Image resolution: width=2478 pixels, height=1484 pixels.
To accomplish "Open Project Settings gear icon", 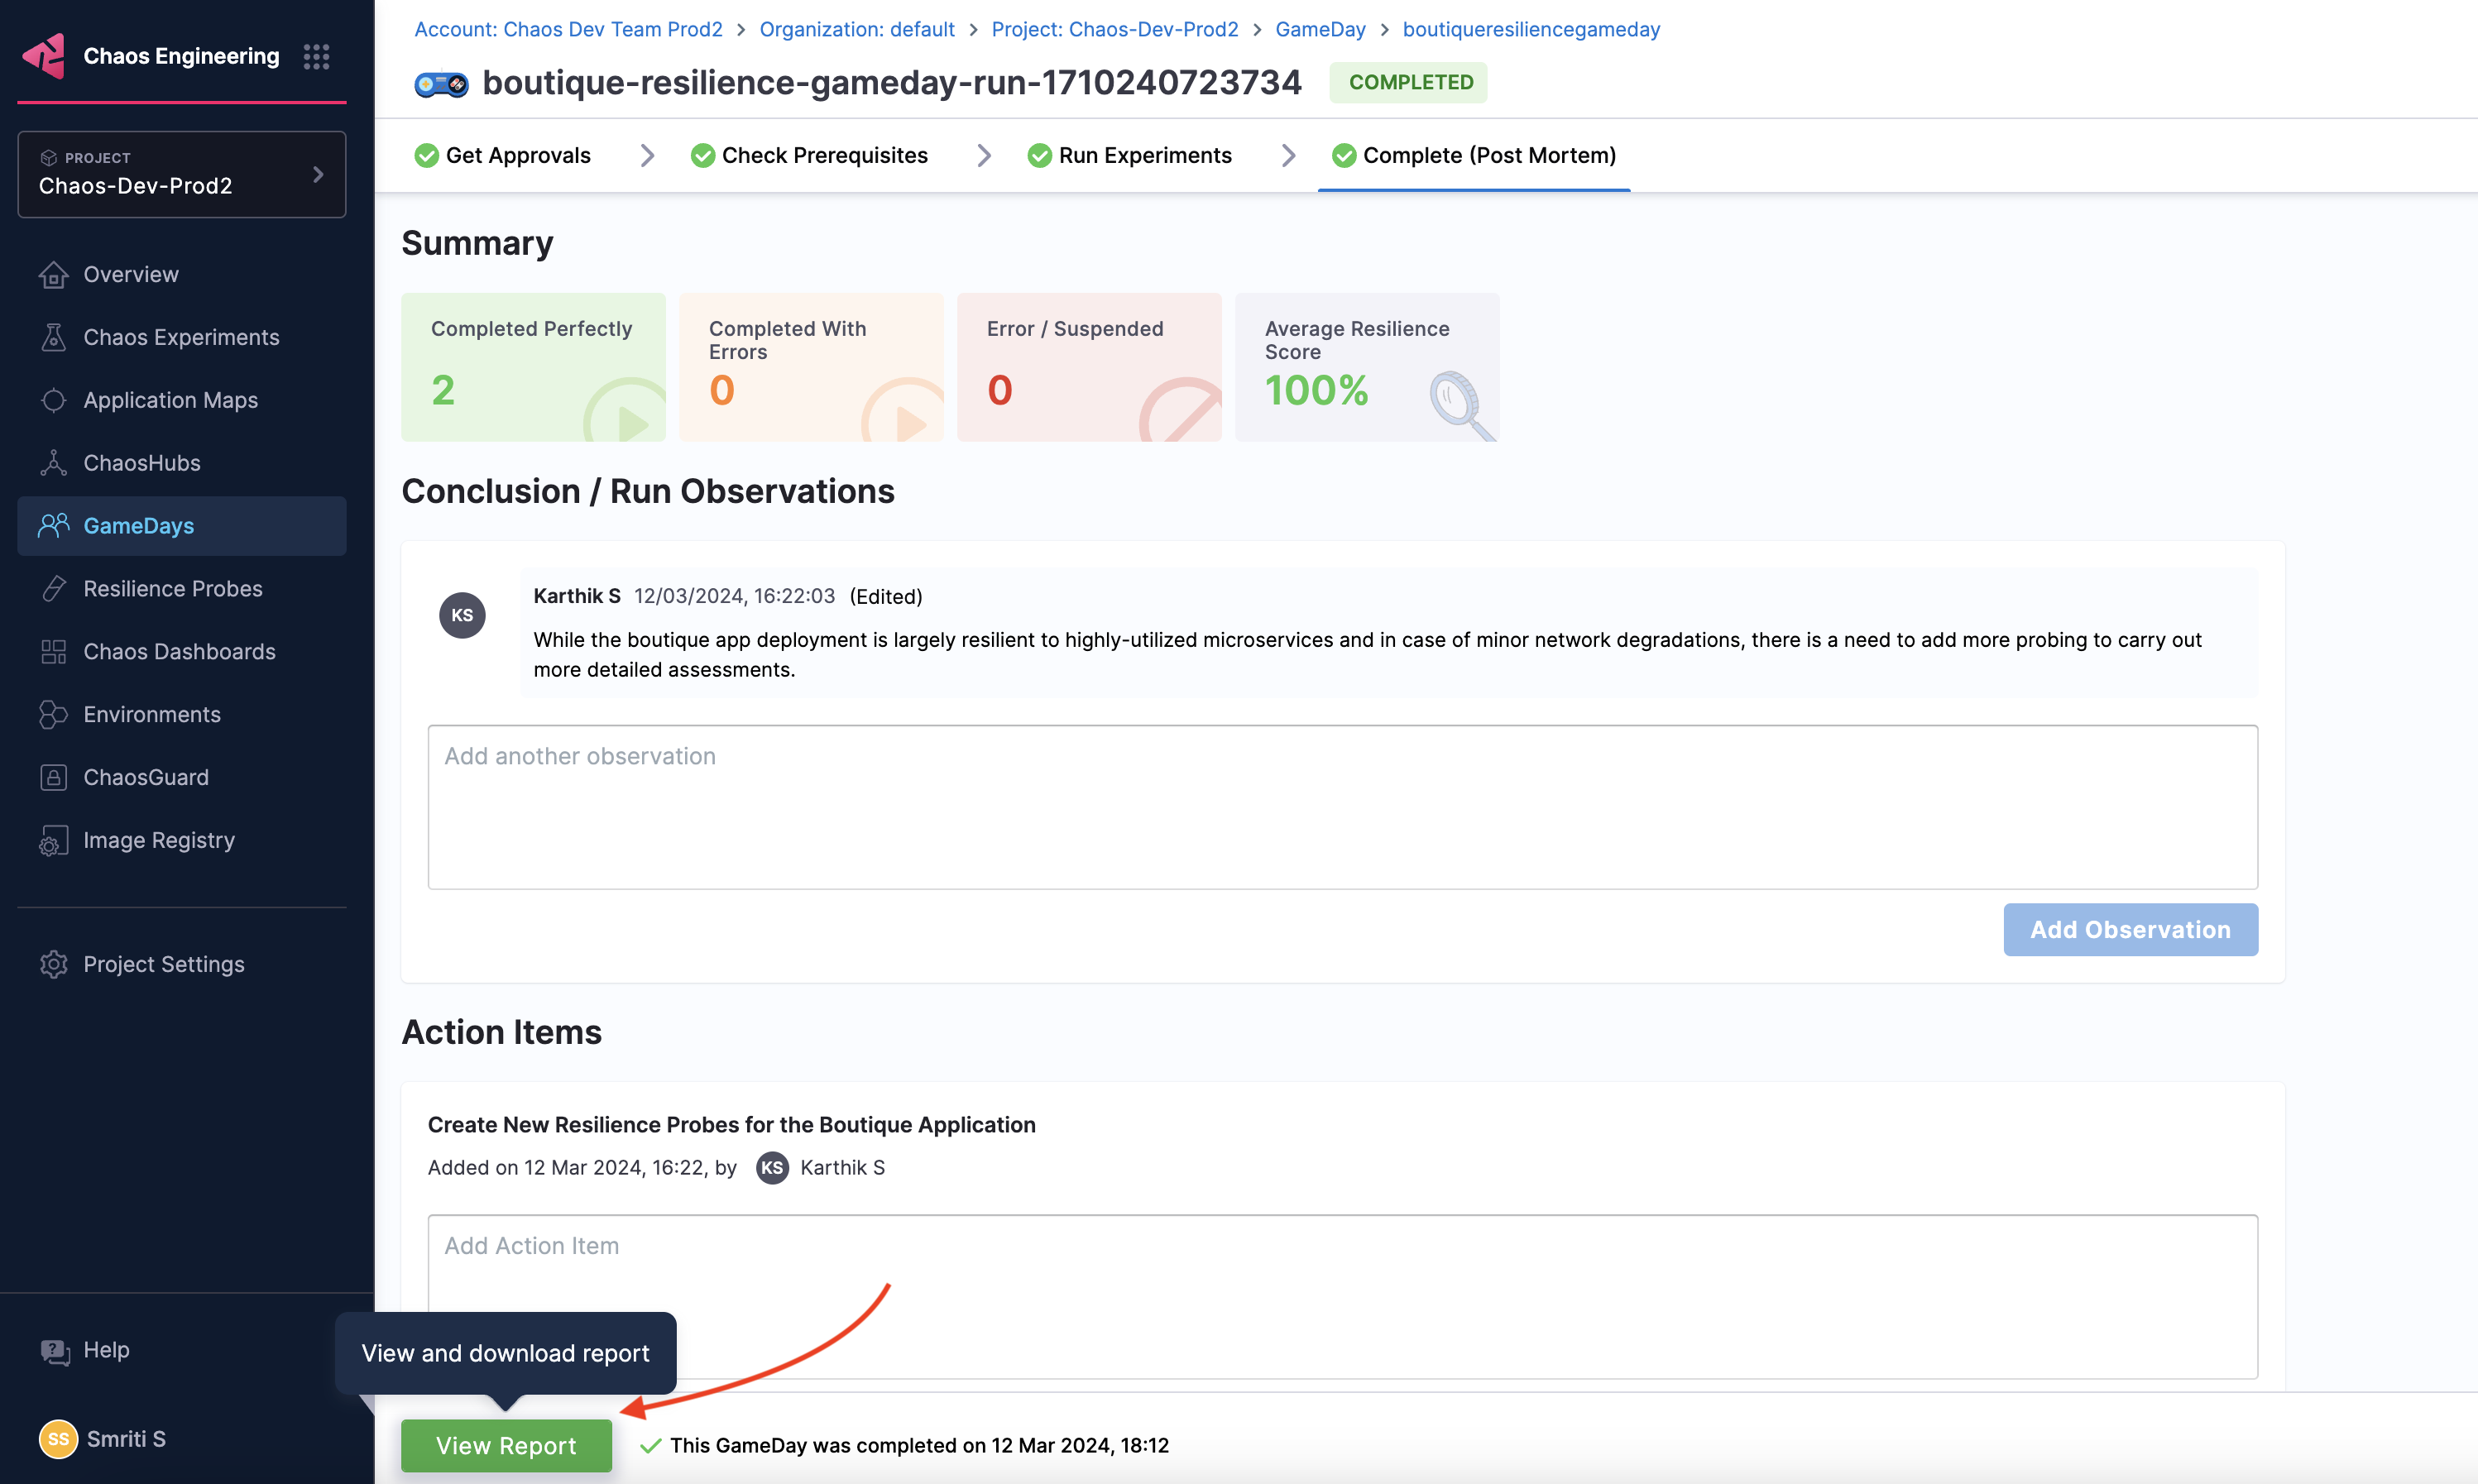I will tap(53, 964).
